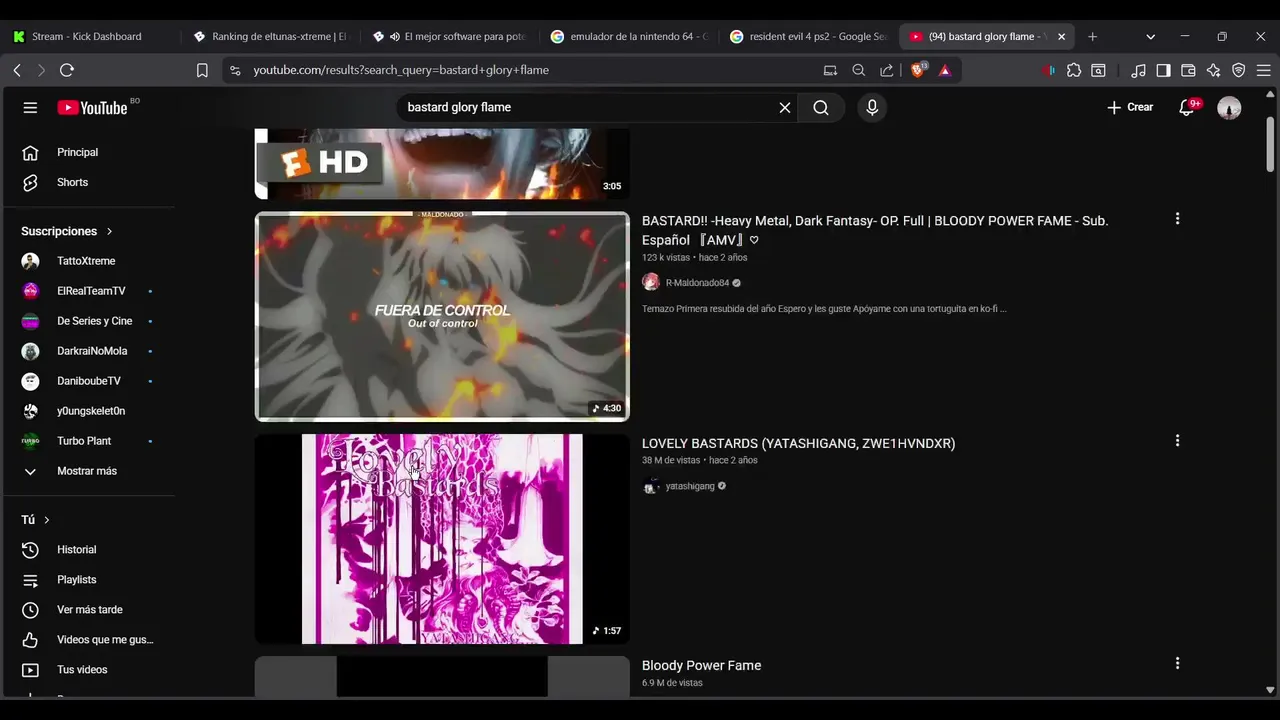Open account avatar menu
The height and width of the screenshot is (720, 1280).
tap(1229, 108)
